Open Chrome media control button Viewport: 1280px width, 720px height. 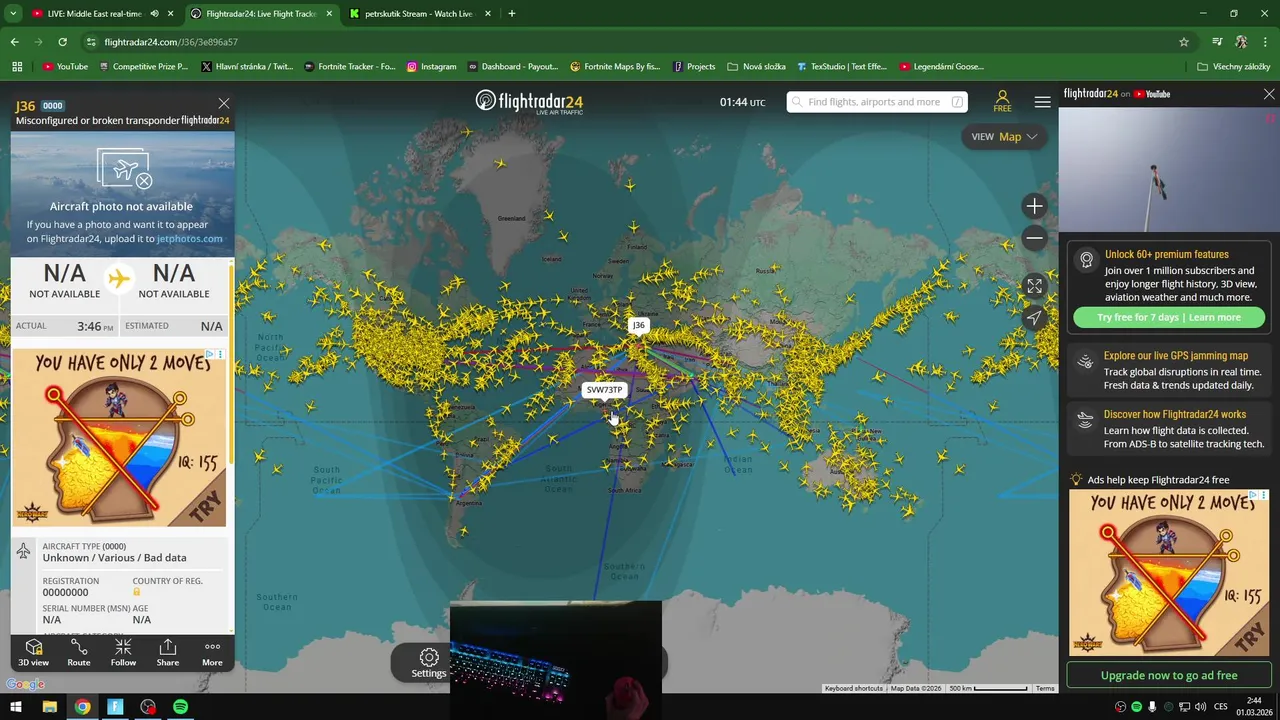1217,42
